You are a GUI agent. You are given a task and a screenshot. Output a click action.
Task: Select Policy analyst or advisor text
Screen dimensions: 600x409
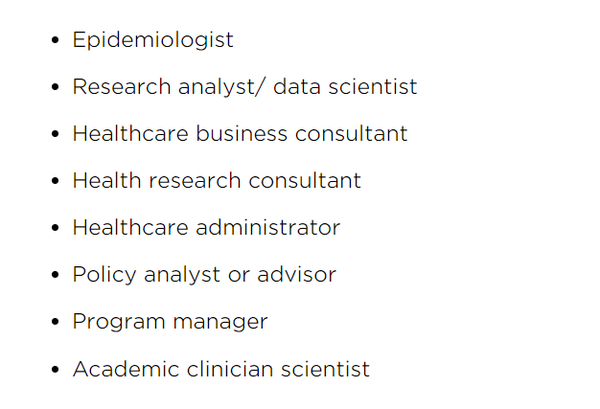pos(204,275)
